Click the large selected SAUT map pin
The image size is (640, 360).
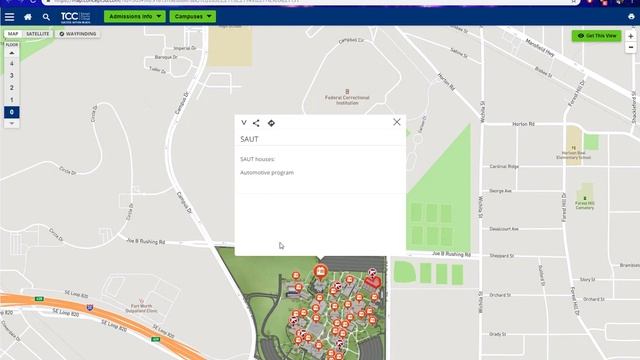click(320, 272)
